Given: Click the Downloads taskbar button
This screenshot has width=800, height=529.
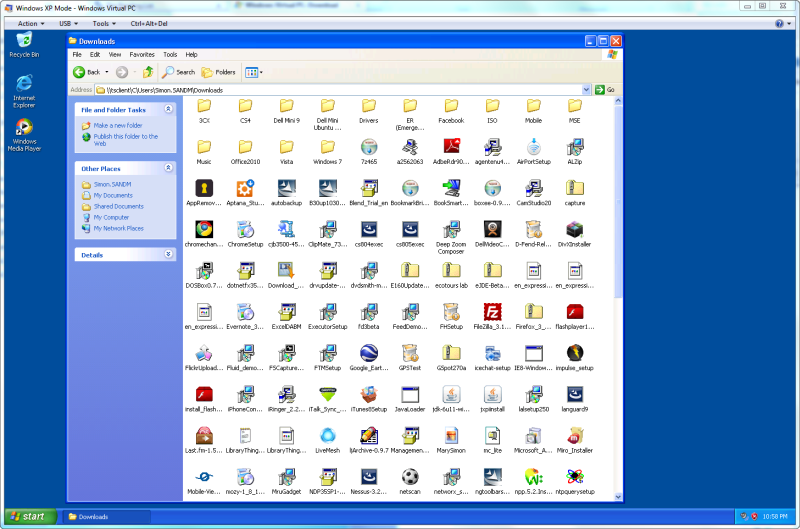Looking at the screenshot, I should click(107, 517).
